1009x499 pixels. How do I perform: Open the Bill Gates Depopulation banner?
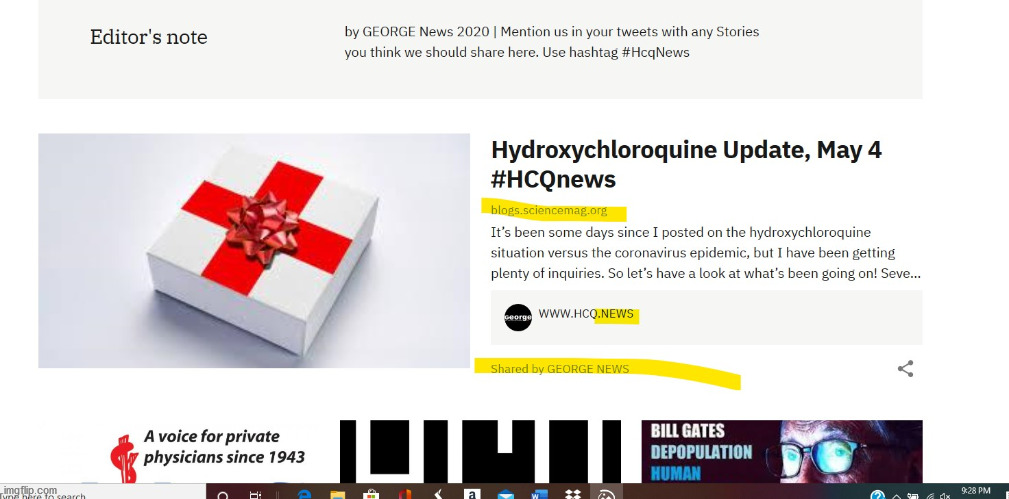point(782,451)
